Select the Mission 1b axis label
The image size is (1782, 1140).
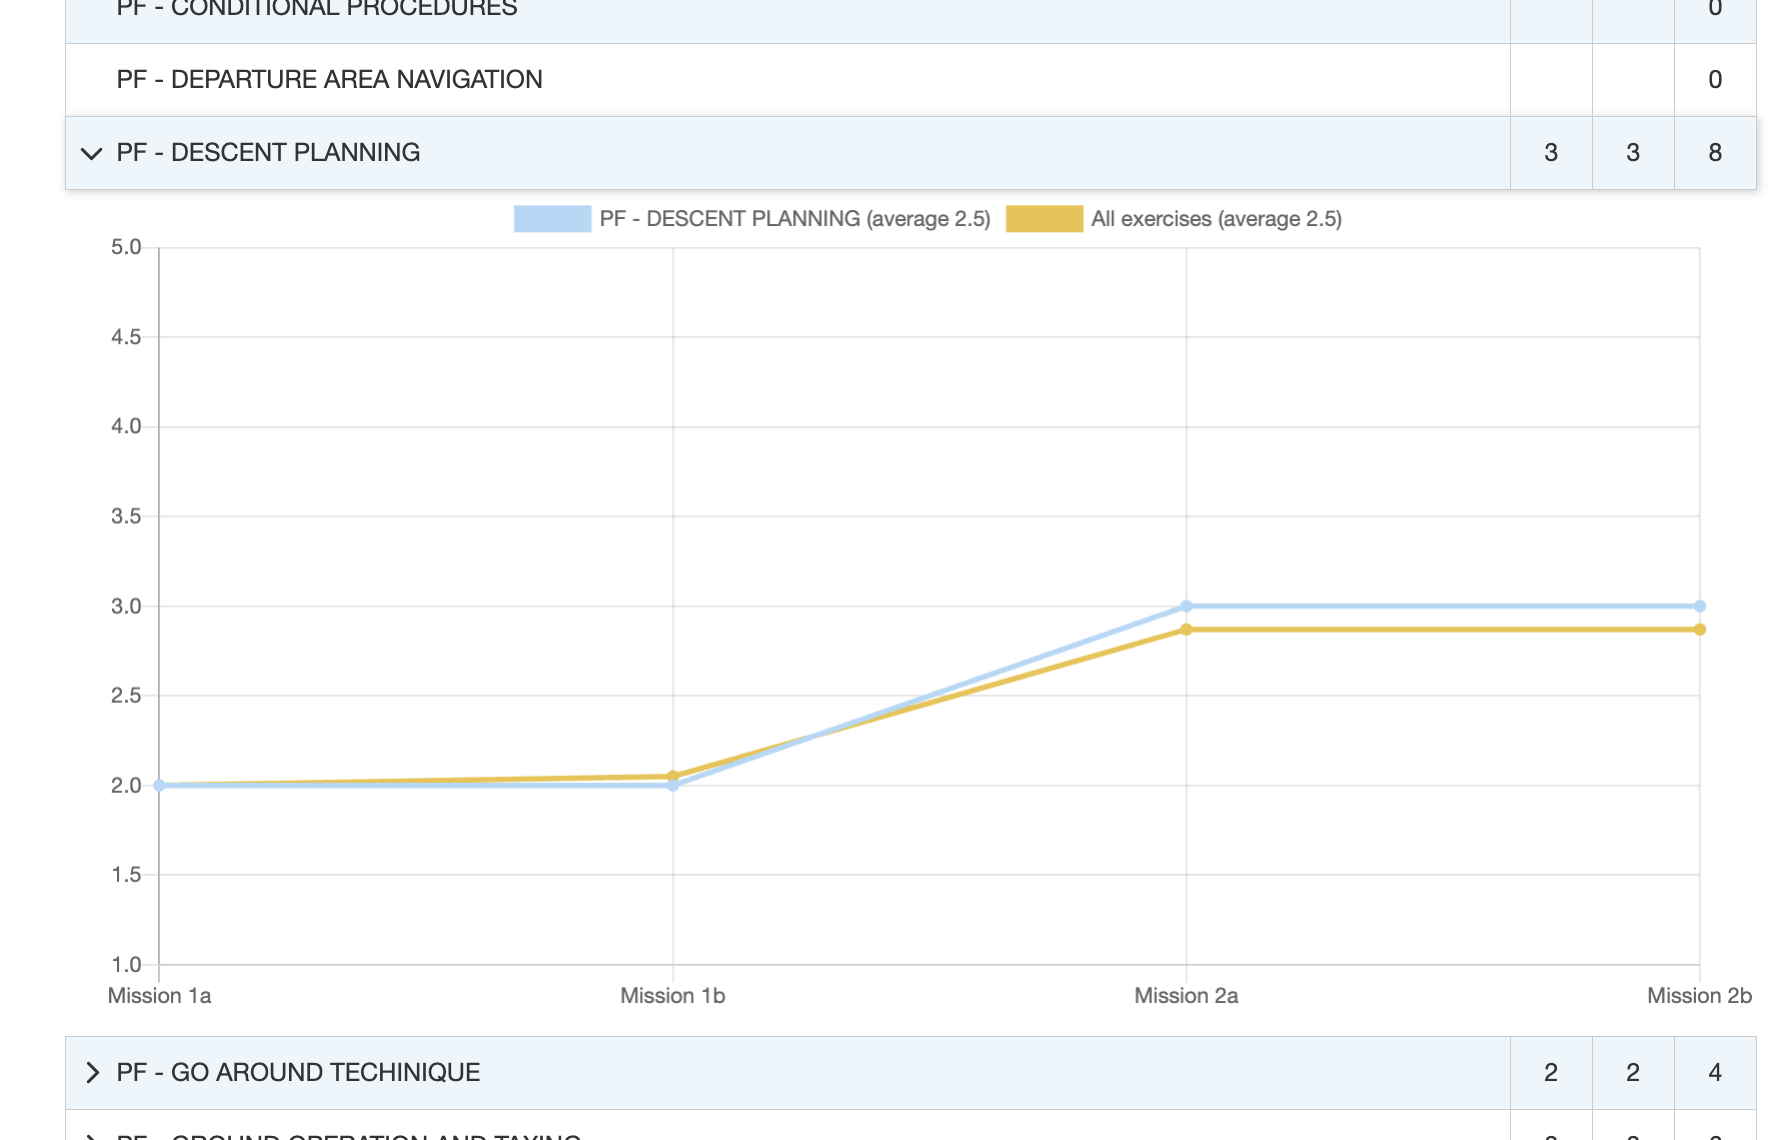(672, 995)
